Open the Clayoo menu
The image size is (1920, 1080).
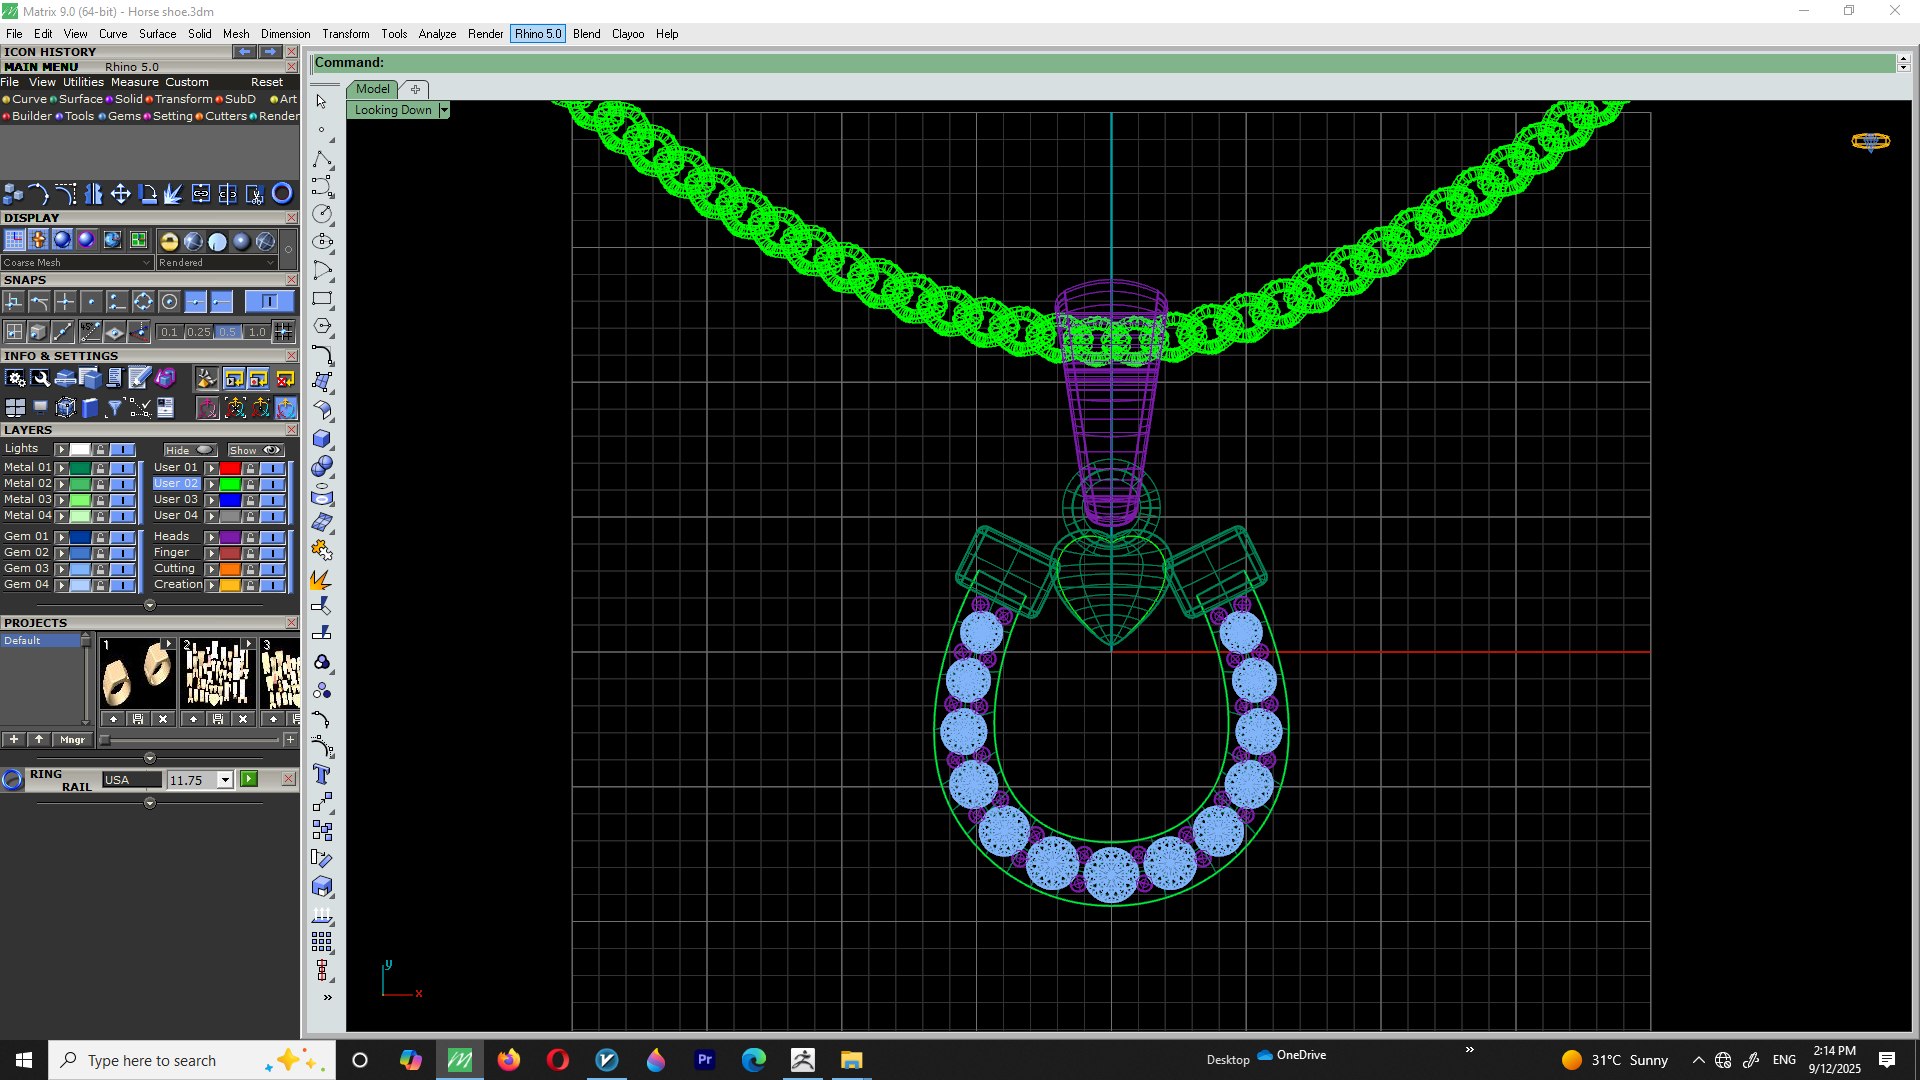click(x=628, y=34)
